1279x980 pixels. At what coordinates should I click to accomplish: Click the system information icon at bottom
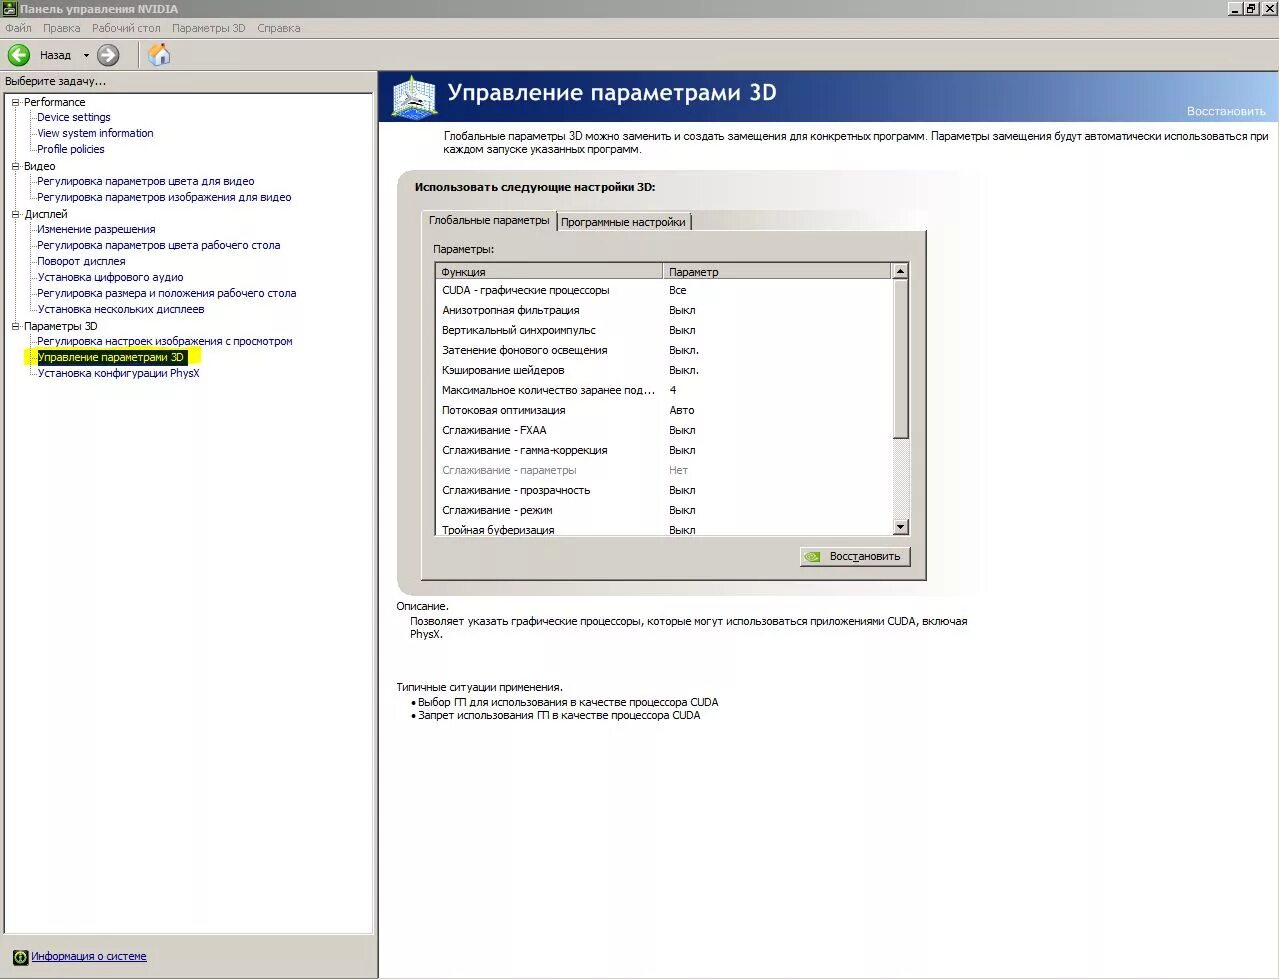(x=19, y=957)
